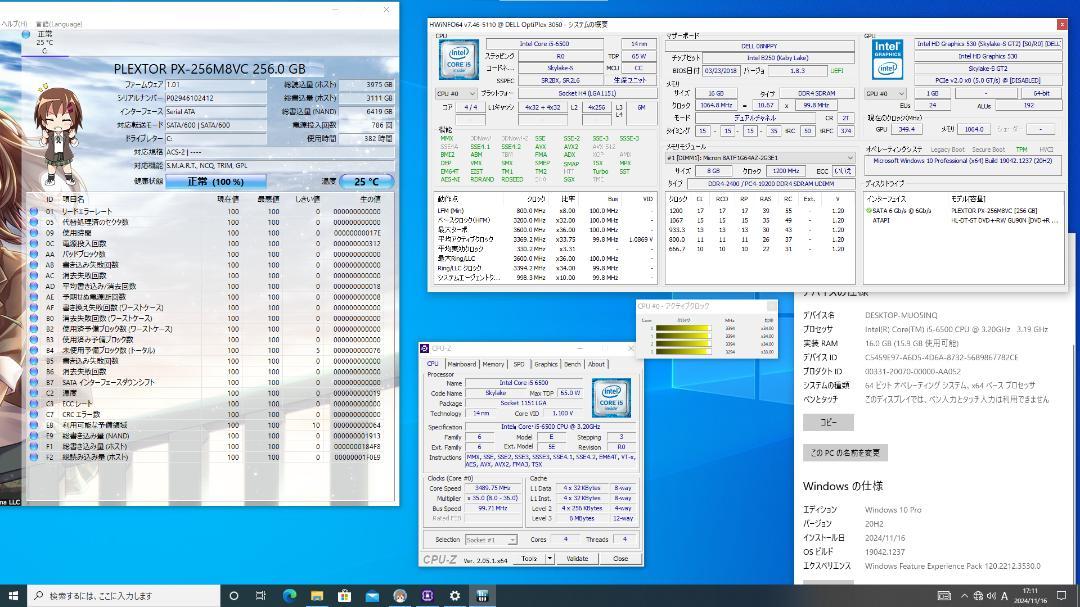Open Microsoft Store from the taskbar
This screenshot has height=607, width=1080.
coord(344,595)
